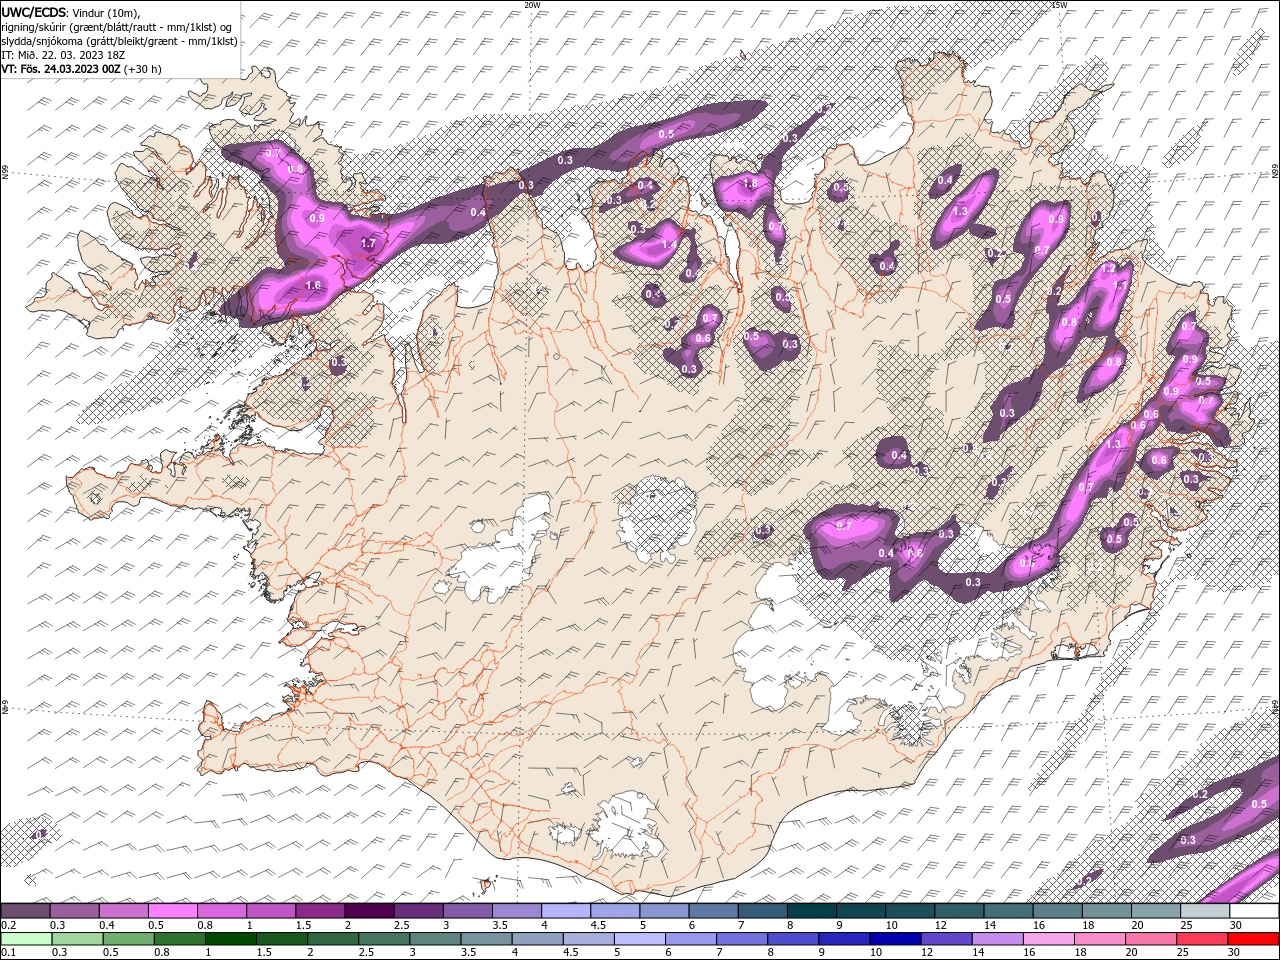Click the '15W' longitude label

click(1060, 5)
